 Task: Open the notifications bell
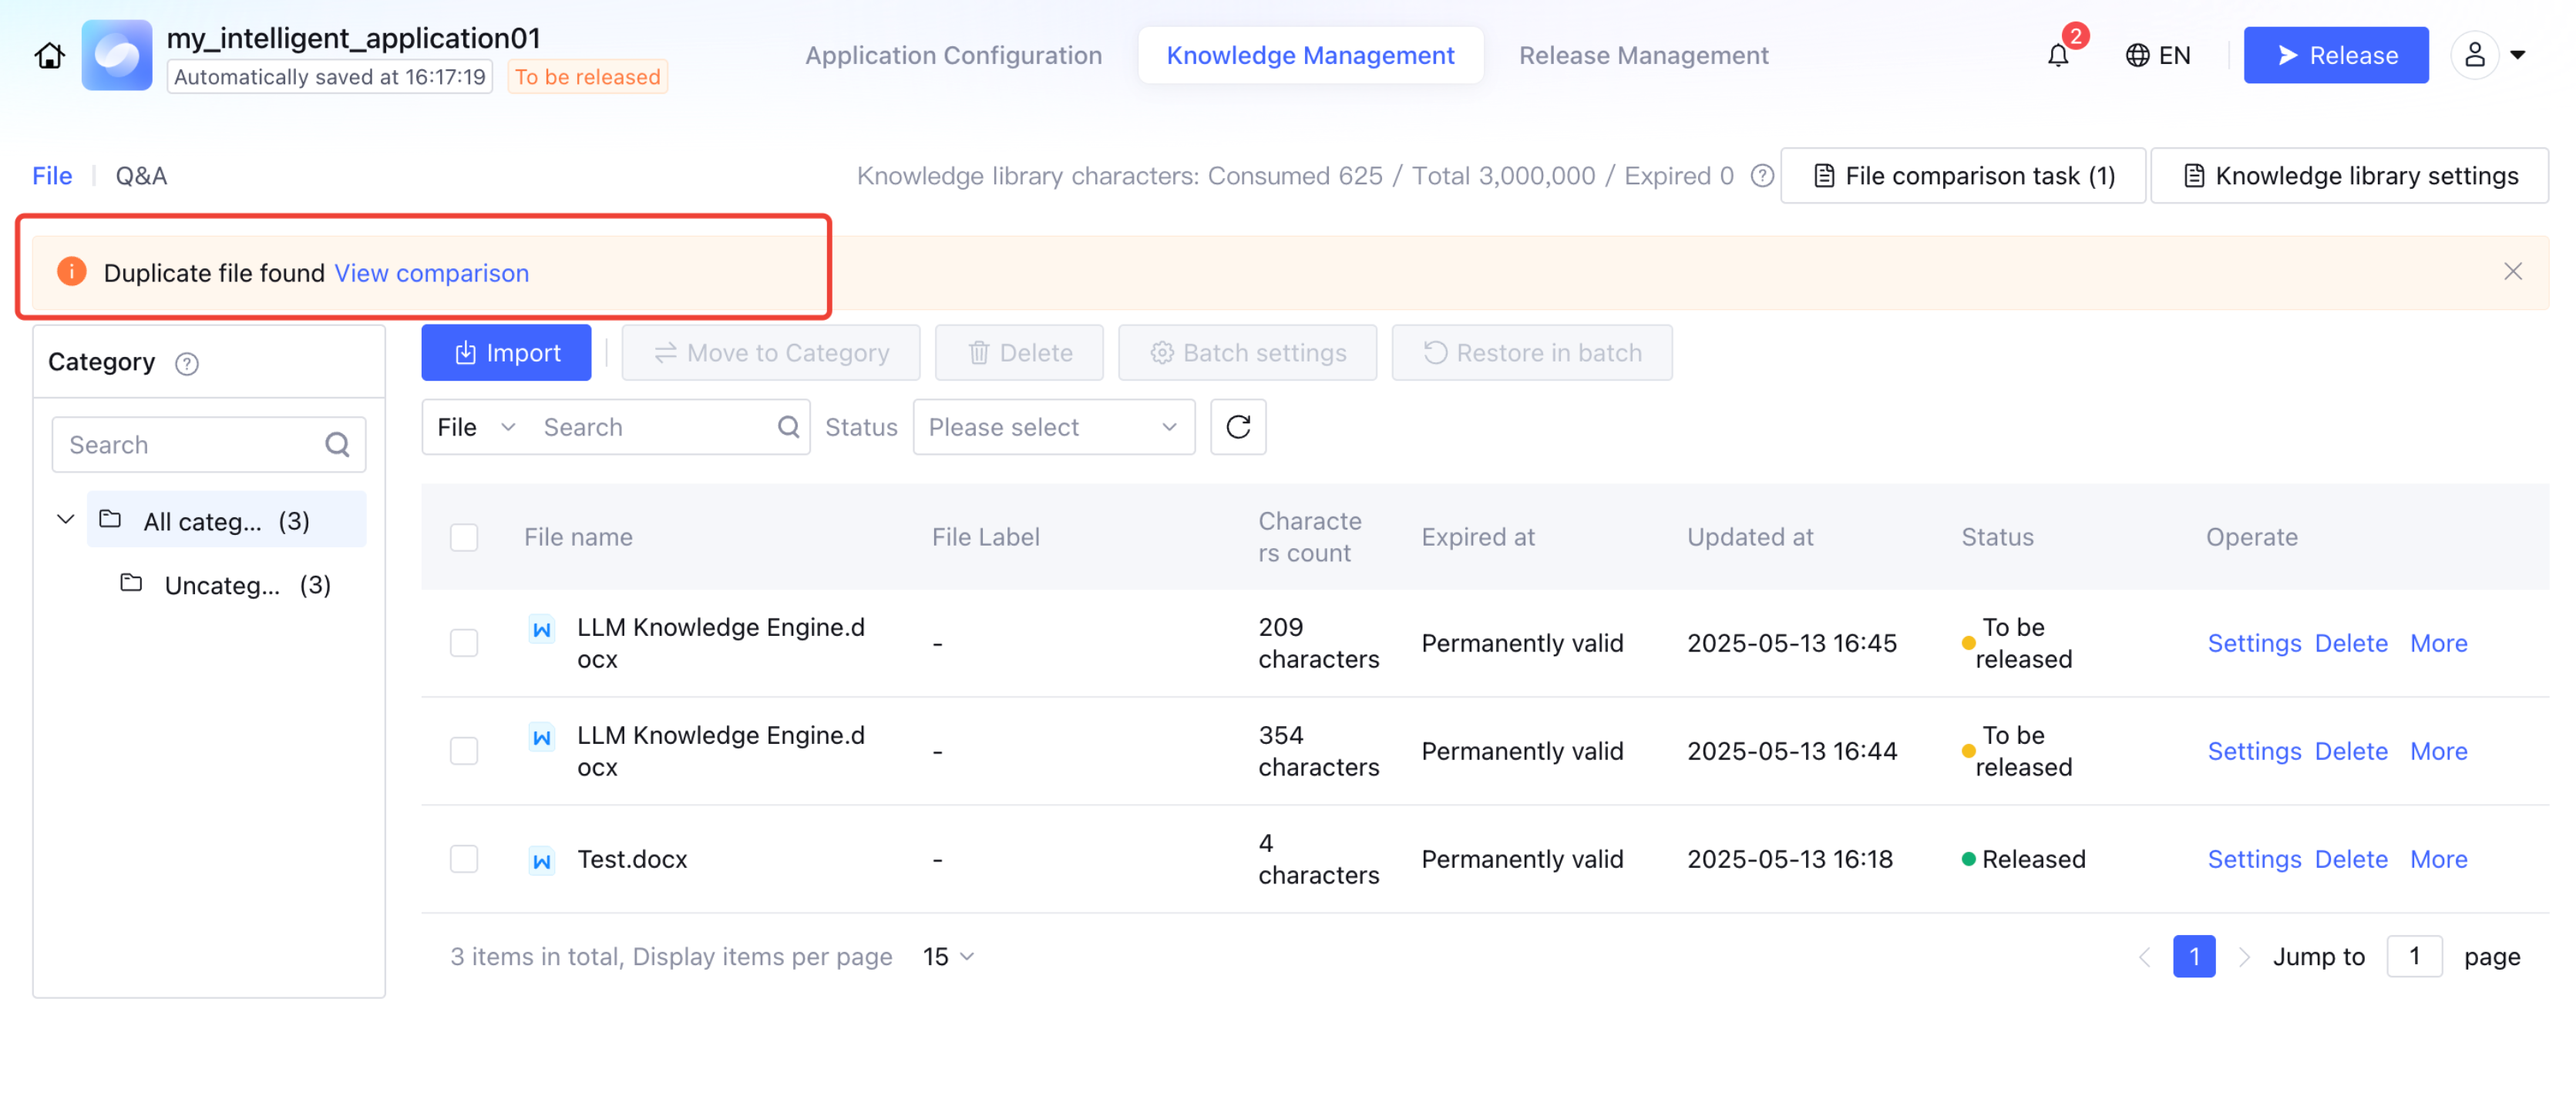click(x=2057, y=56)
